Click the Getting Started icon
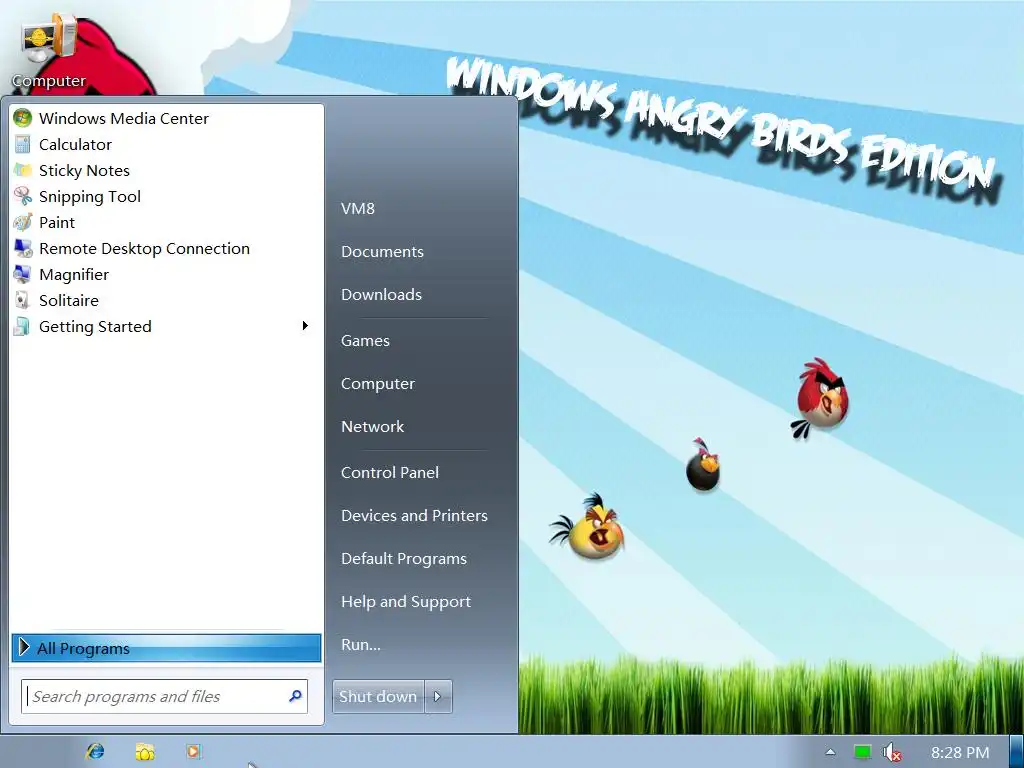 coord(22,327)
